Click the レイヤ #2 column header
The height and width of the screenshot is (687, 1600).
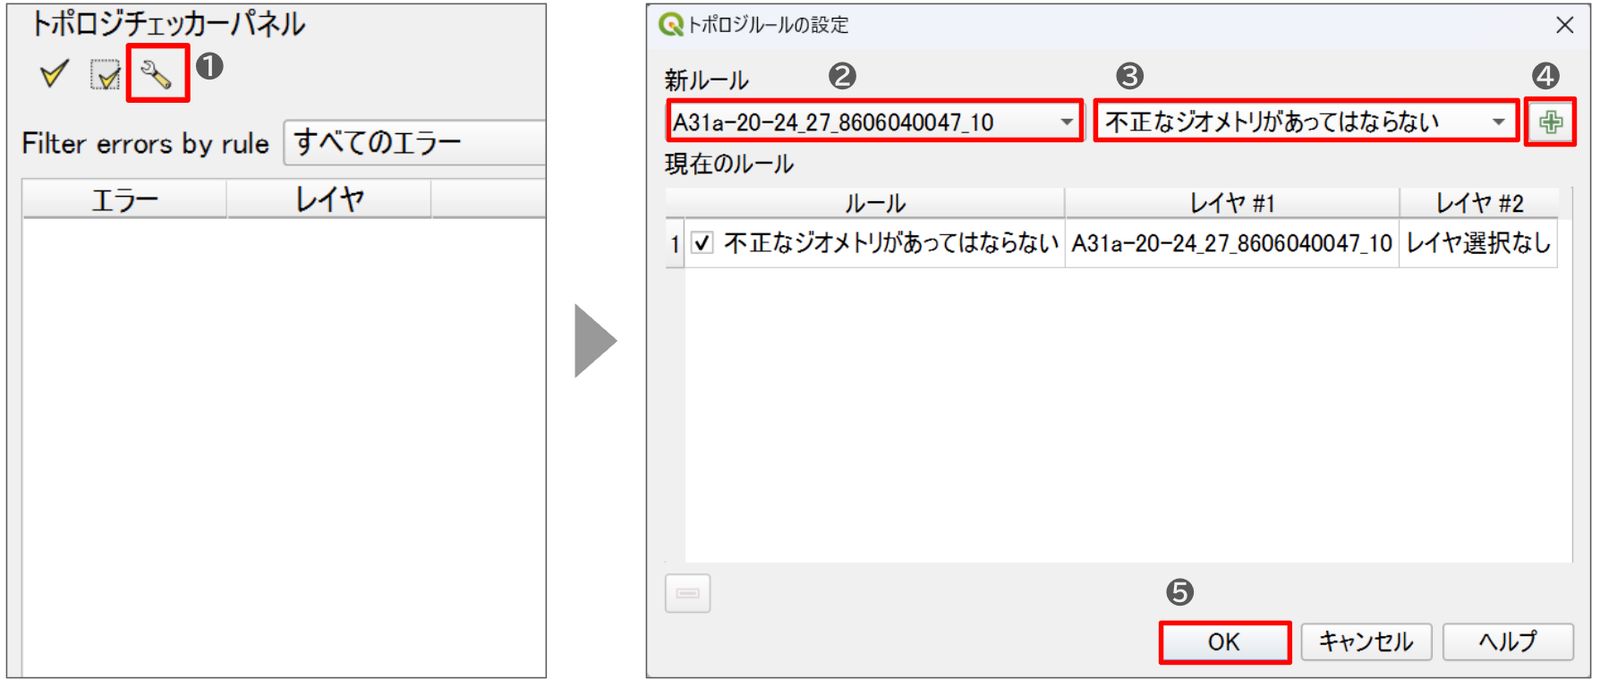1479,203
